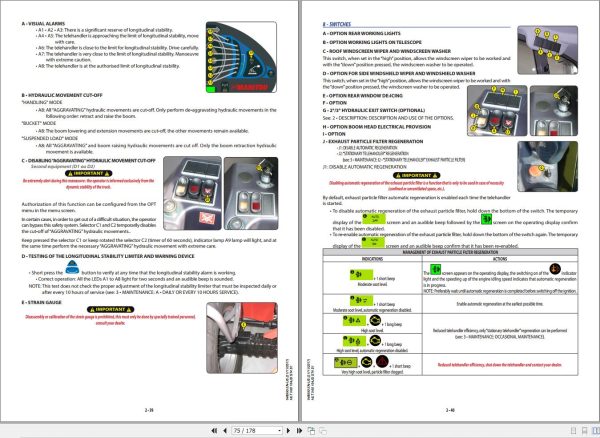The image size is (600, 438).
Task: Go to the previous page
Action: pos(225,431)
